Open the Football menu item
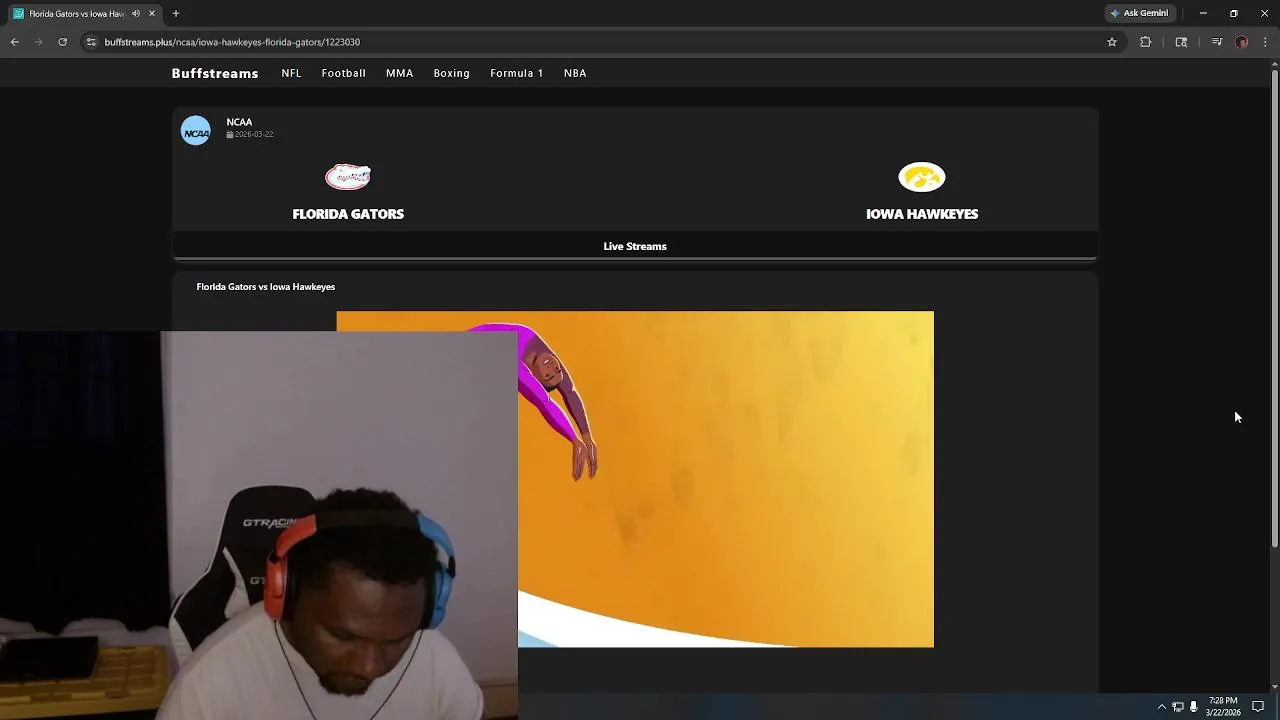Viewport: 1280px width, 720px height. coord(344,73)
